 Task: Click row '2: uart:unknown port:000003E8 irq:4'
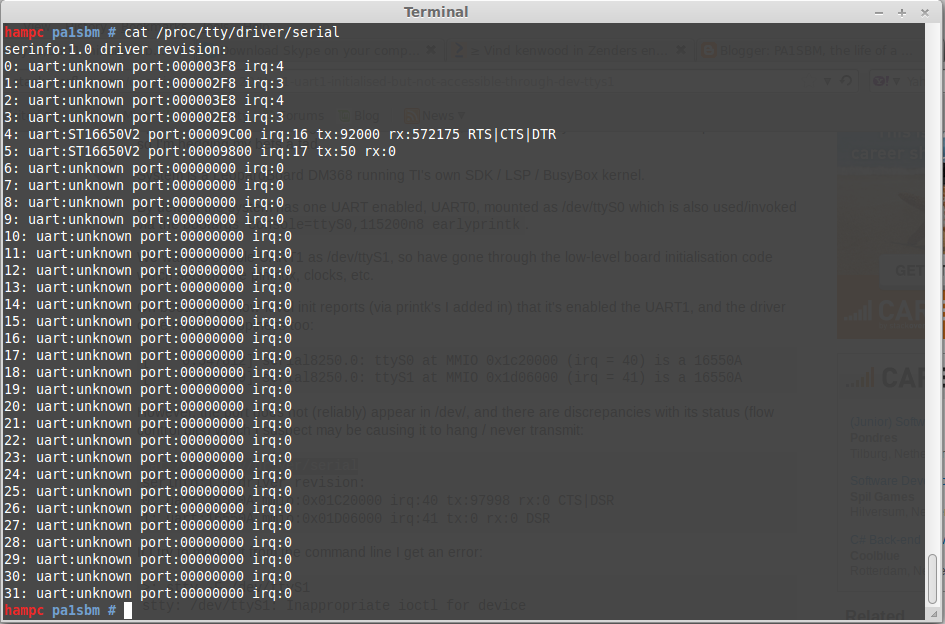144,101
